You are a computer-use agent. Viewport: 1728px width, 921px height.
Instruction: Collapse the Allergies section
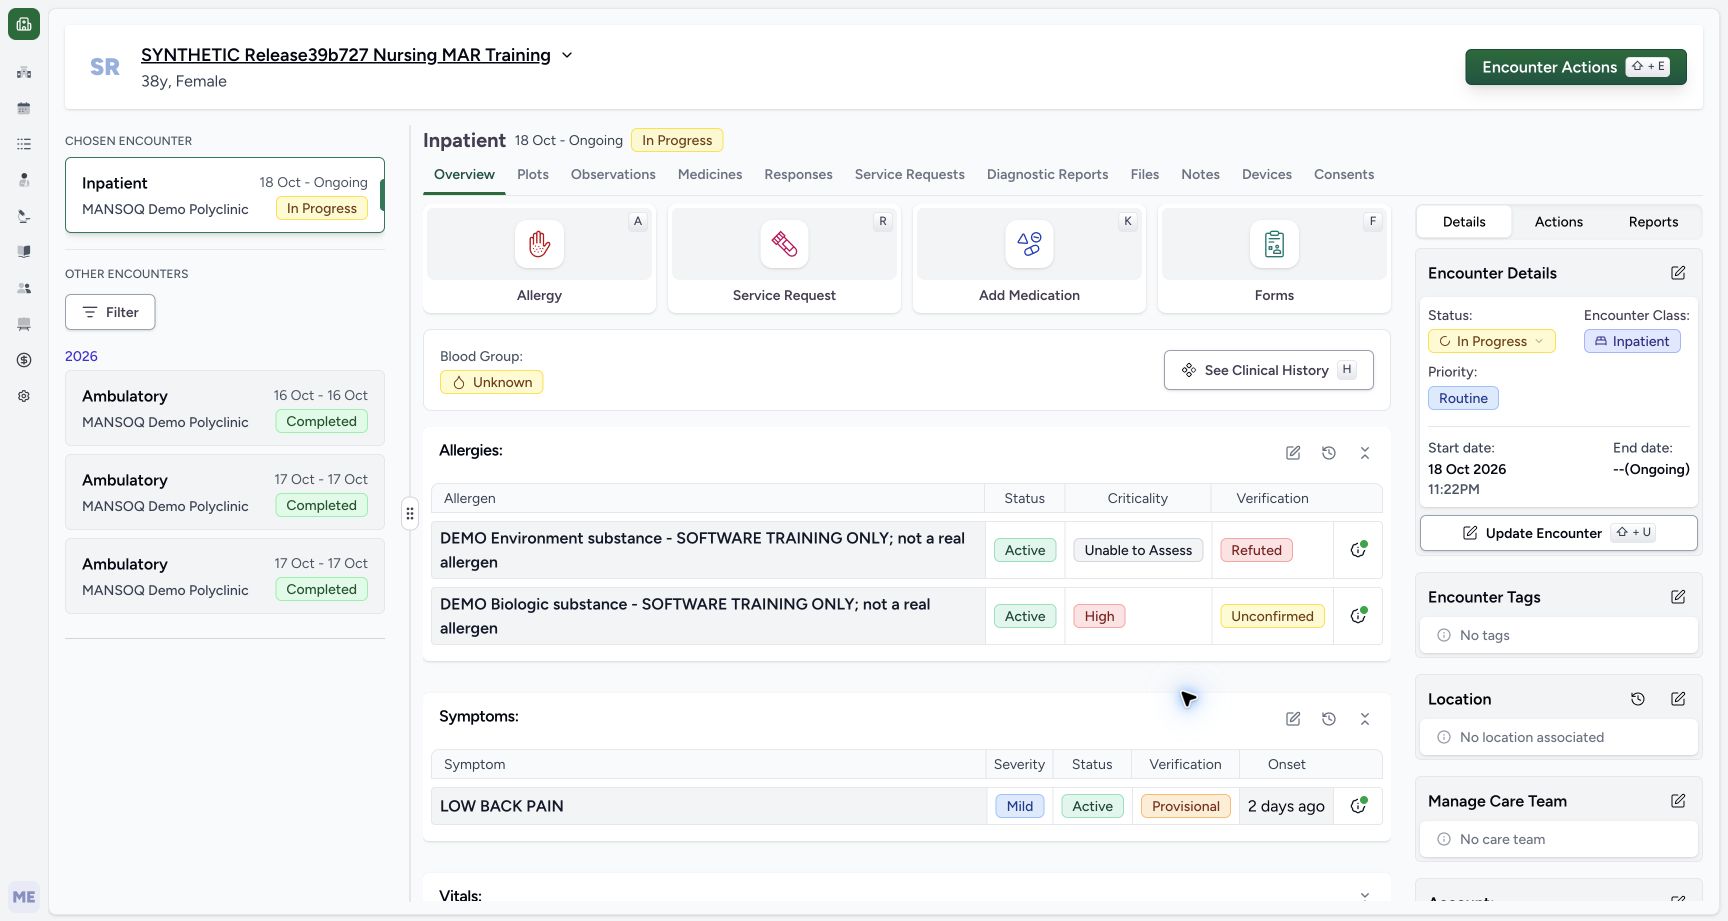click(x=1365, y=453)
